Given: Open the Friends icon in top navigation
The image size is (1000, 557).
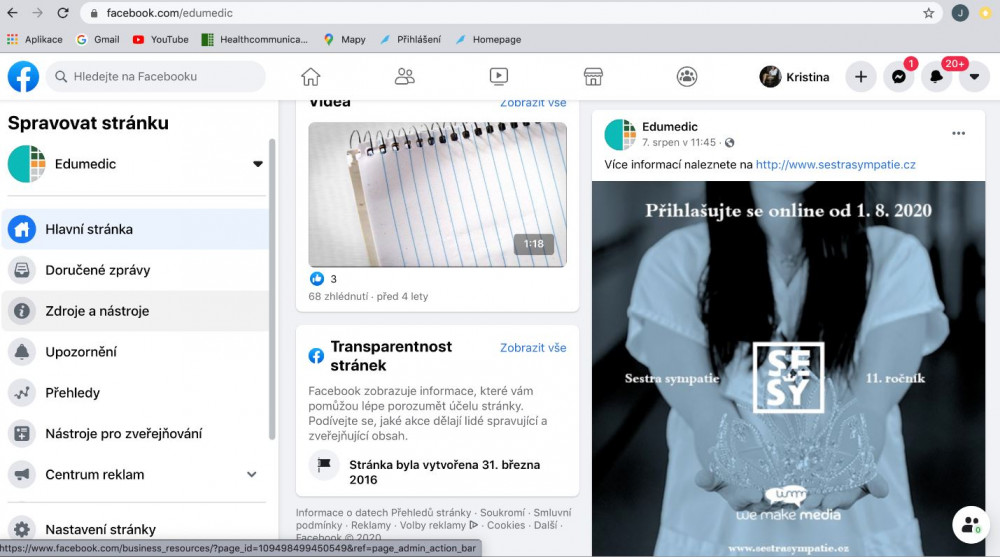Looking at the screenshot, I should [405, 77].
